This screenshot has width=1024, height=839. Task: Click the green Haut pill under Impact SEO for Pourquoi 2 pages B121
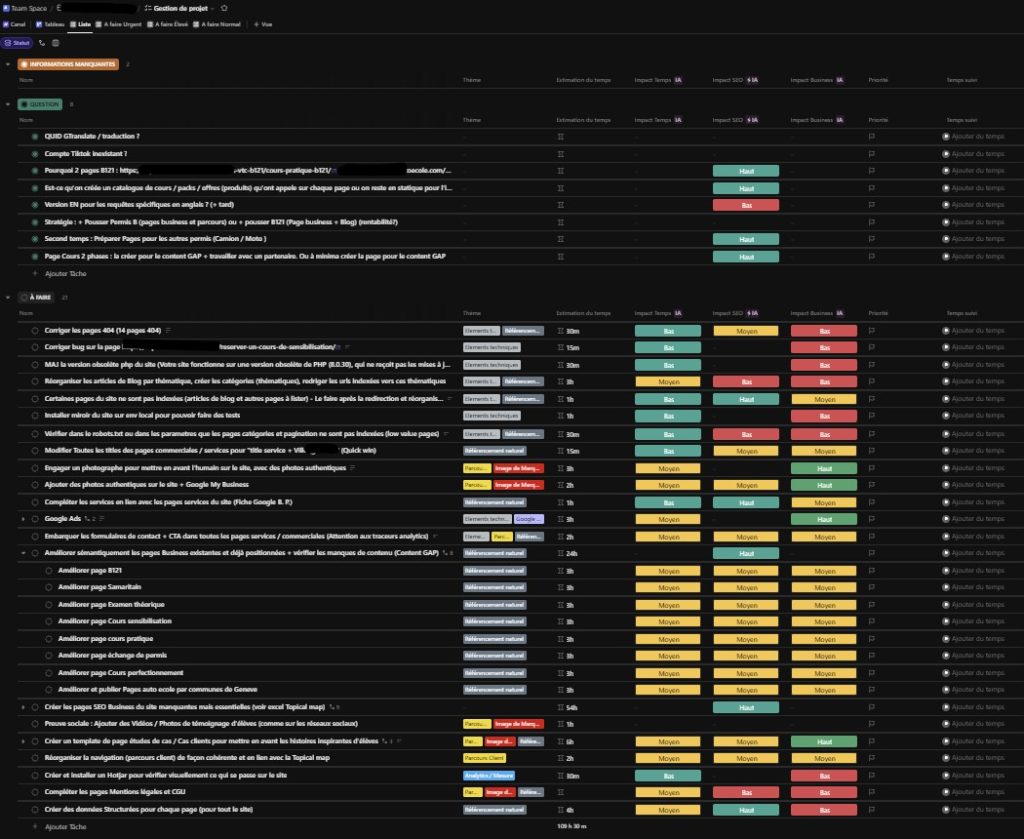(747, 171)
